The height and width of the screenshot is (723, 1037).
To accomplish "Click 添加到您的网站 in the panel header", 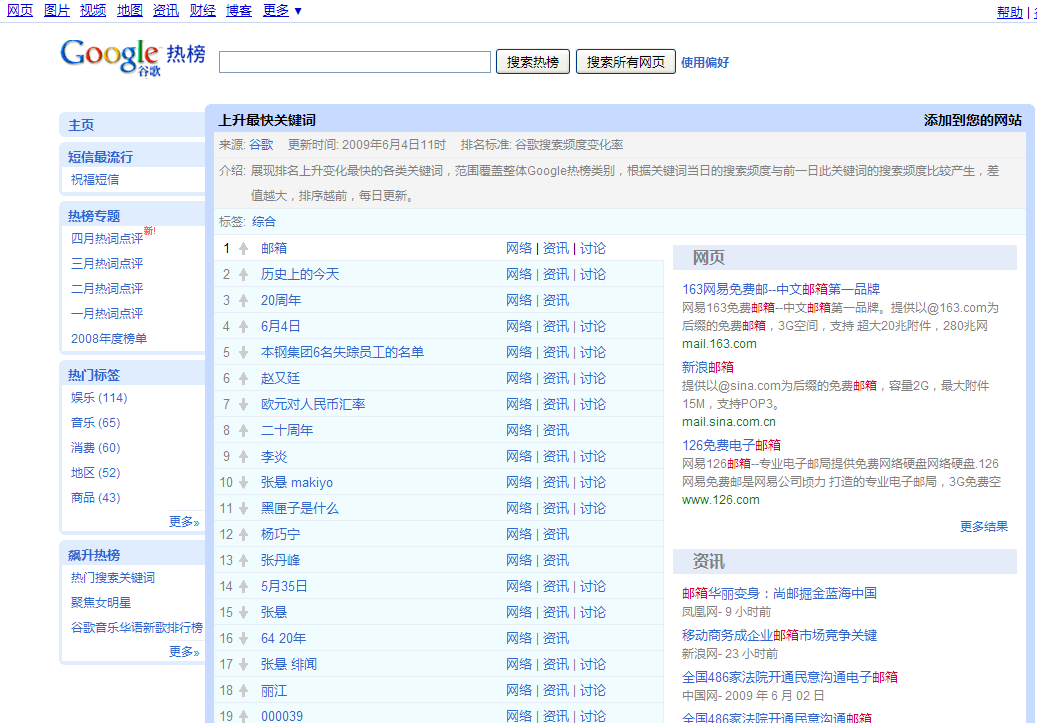I will pos(973,120).
